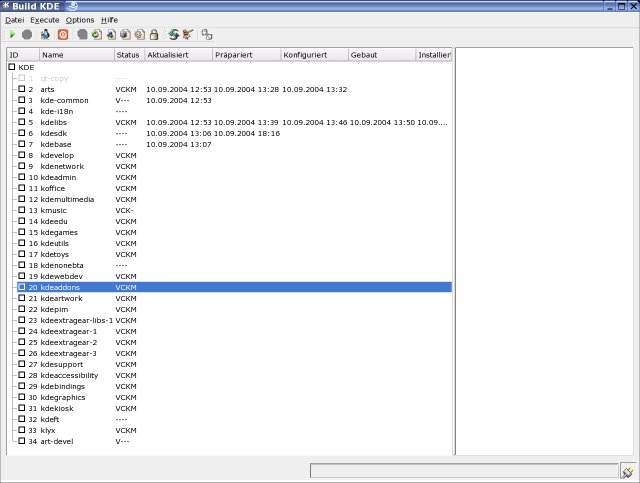Select the kdebindings row name
Viewport: 640px width, 483px height.
[63, 387]
